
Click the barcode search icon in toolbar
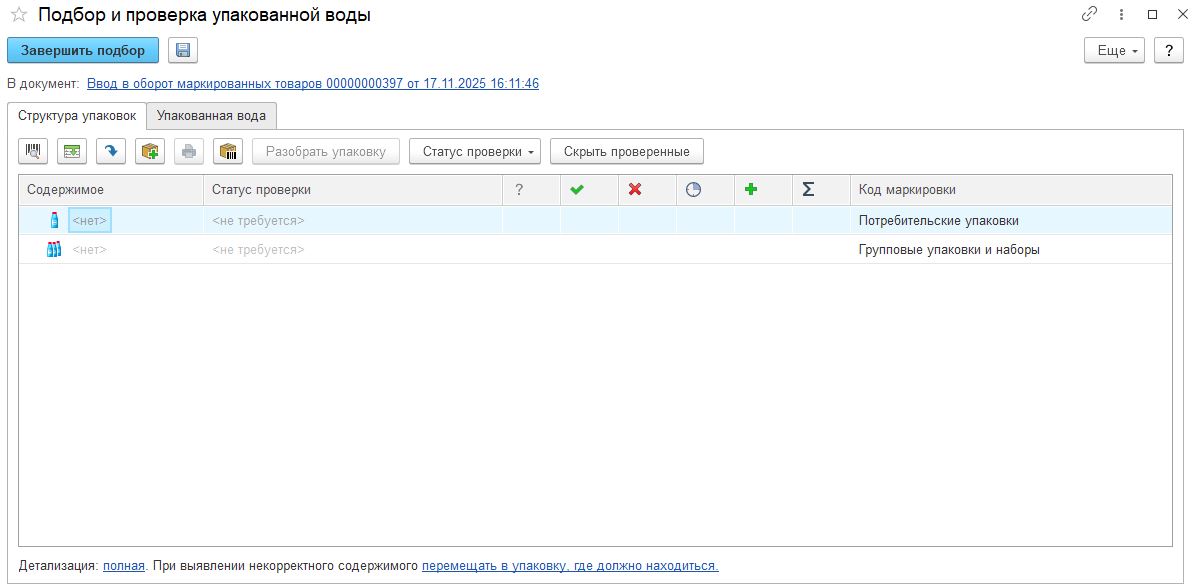click(34, 151)
